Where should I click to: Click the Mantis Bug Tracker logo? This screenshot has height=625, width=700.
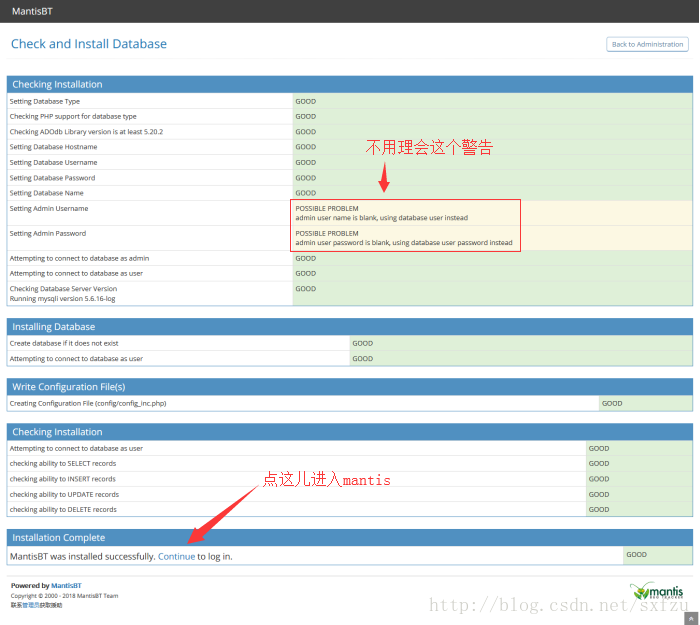[656, 591]
